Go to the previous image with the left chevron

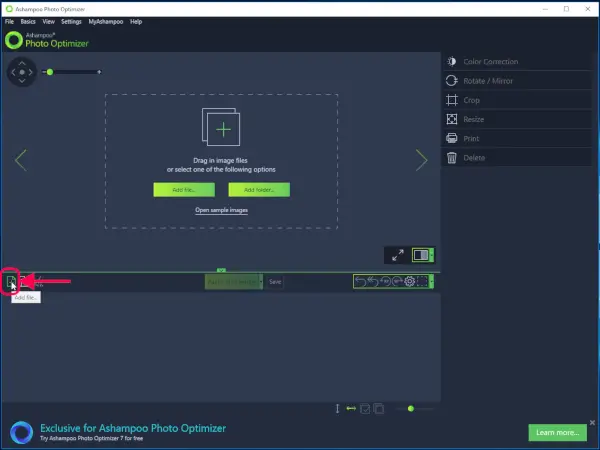tap(20, 160)
